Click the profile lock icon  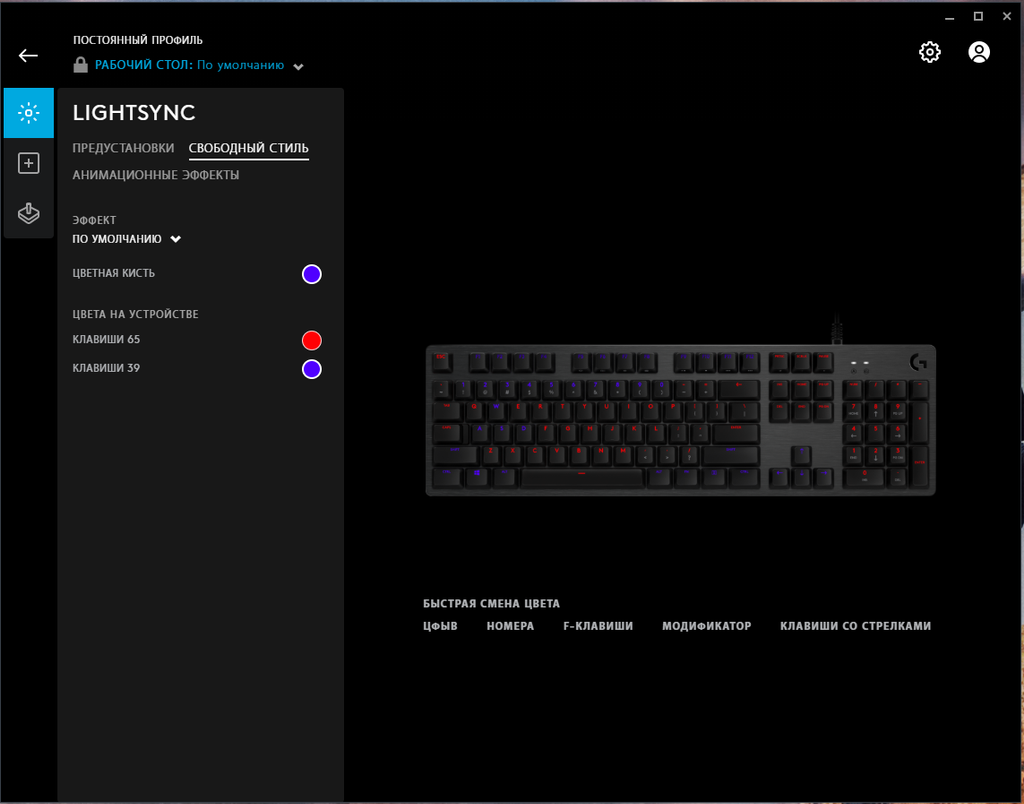[80, 65]
